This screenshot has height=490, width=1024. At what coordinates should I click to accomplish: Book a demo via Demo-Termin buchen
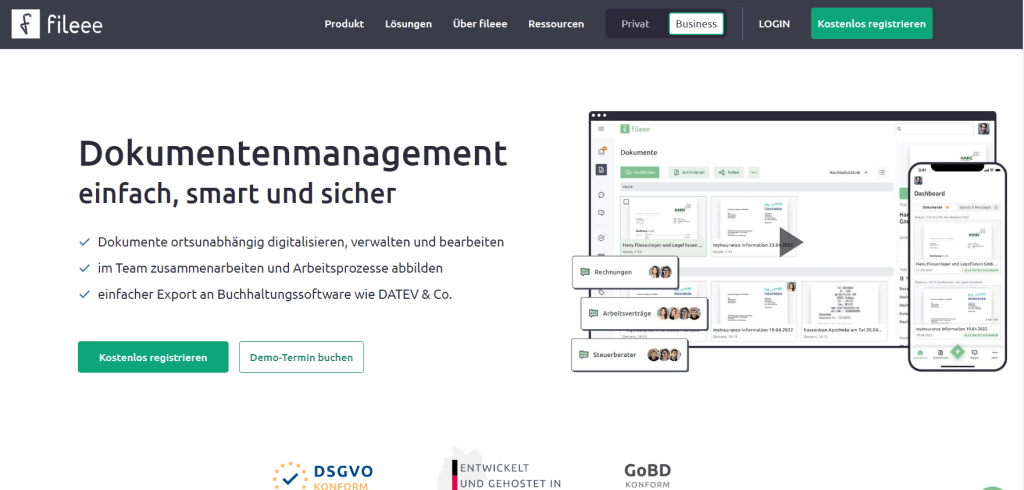(301, 357)
